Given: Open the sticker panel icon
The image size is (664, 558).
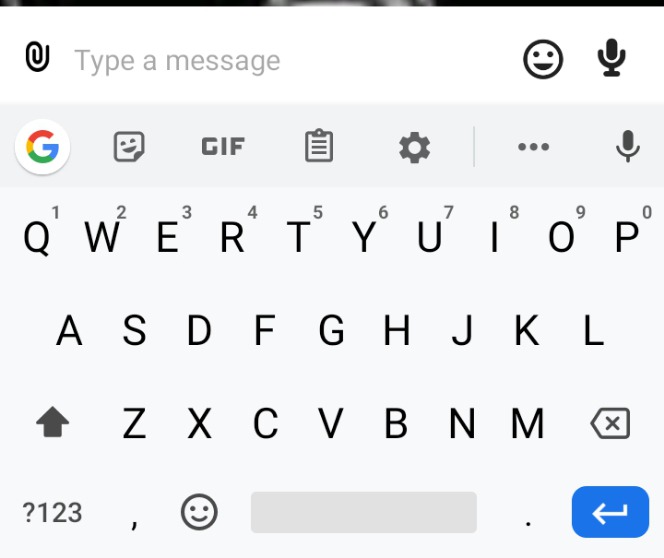Looking at the screenshot, I should click(129, 146).
